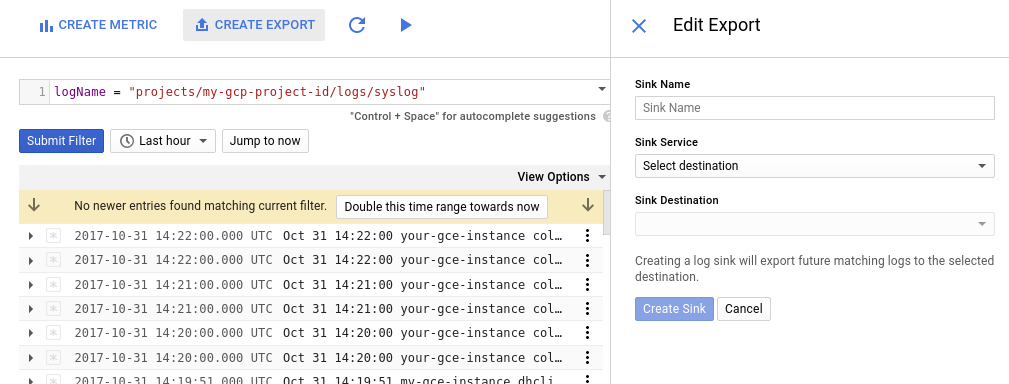
Task: Refresh logs with the circular arrow icon
Action: (357, 25)
